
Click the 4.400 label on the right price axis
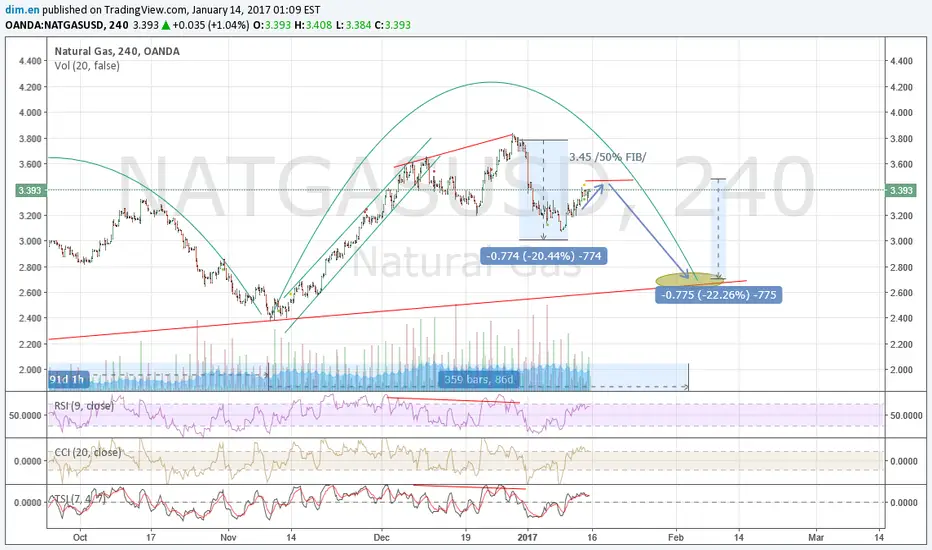coord(901,61)
